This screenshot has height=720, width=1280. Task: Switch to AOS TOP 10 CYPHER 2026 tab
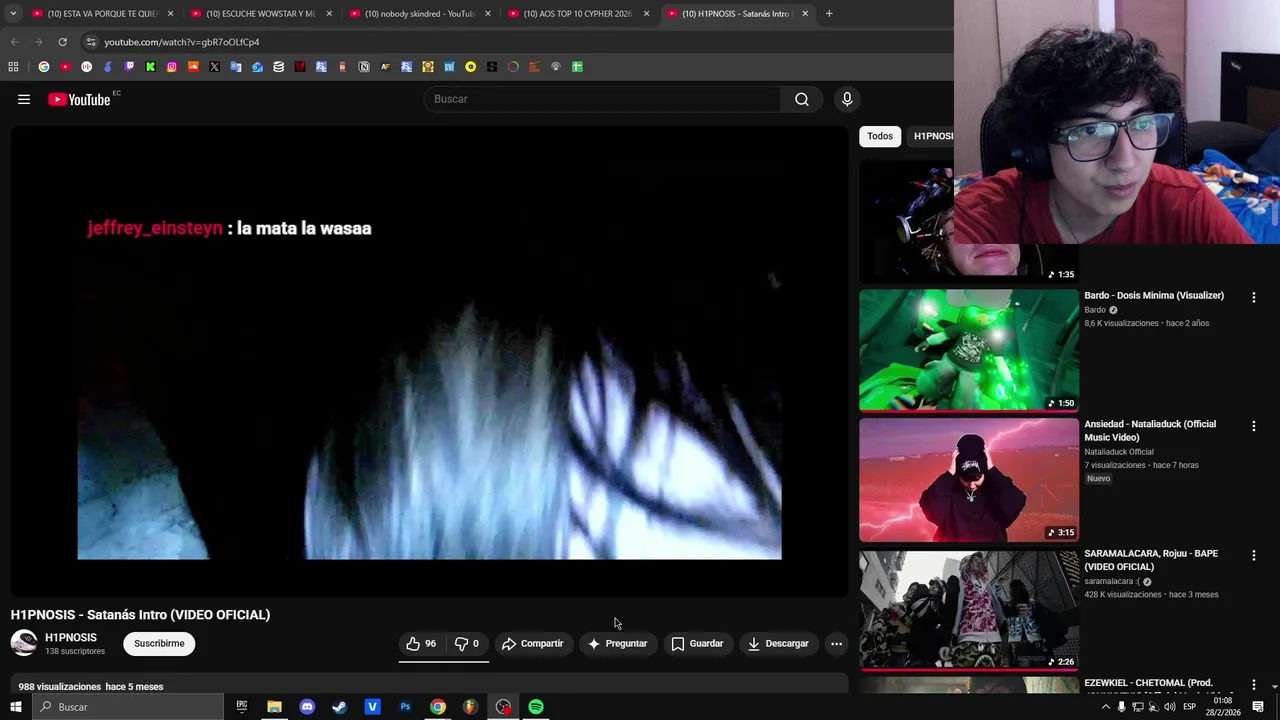(578, 14)
